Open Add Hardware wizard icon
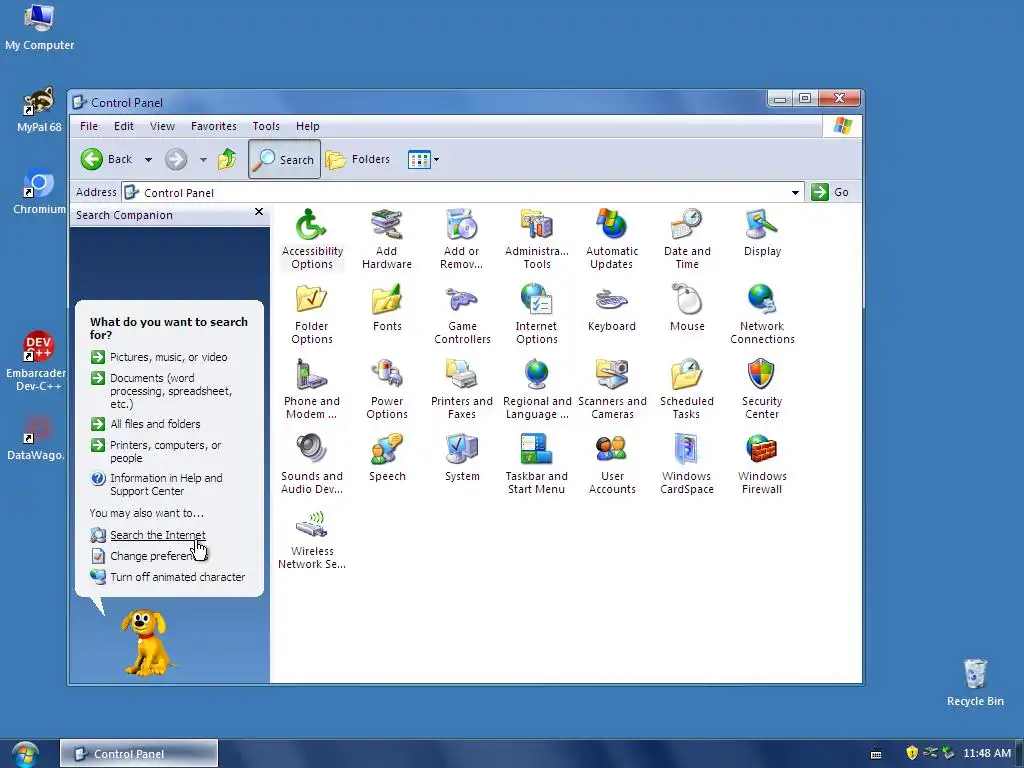The height and width of the screenshot is (768, 1024). [387, 238]
